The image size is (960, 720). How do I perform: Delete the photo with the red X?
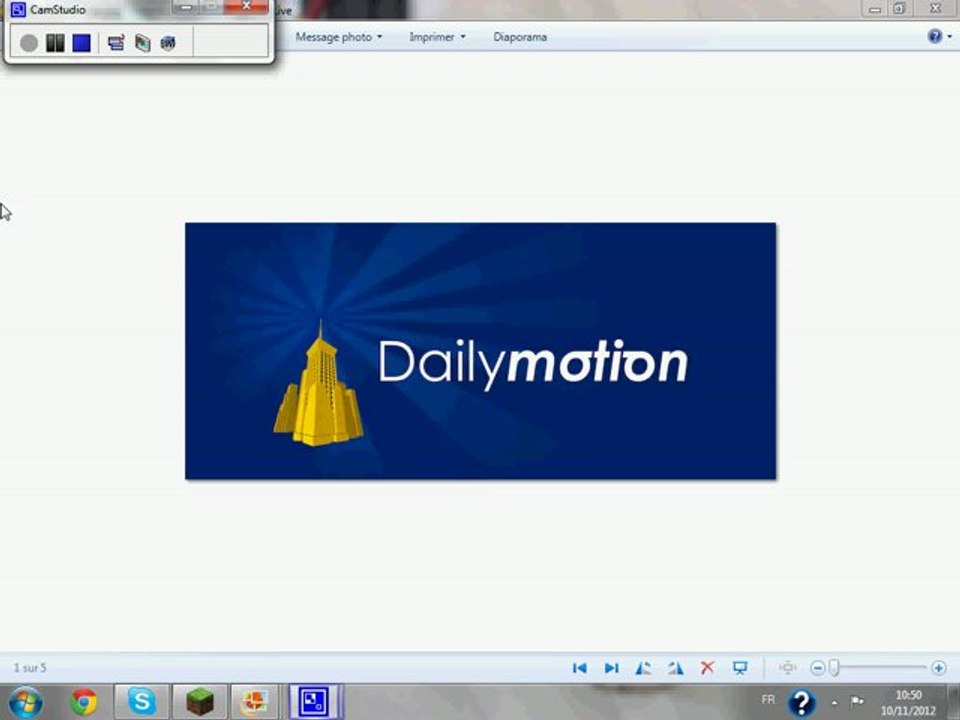[707, 667]
